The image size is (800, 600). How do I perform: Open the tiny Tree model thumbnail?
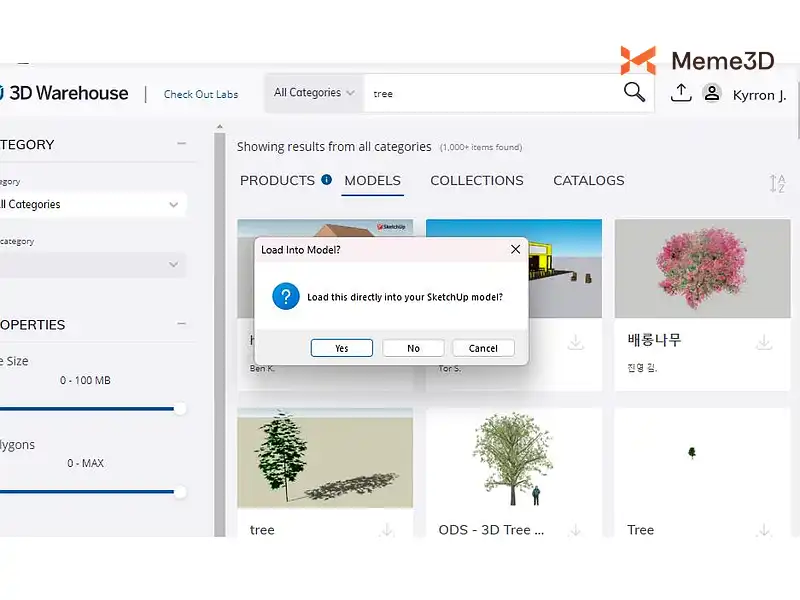point(703,458)
